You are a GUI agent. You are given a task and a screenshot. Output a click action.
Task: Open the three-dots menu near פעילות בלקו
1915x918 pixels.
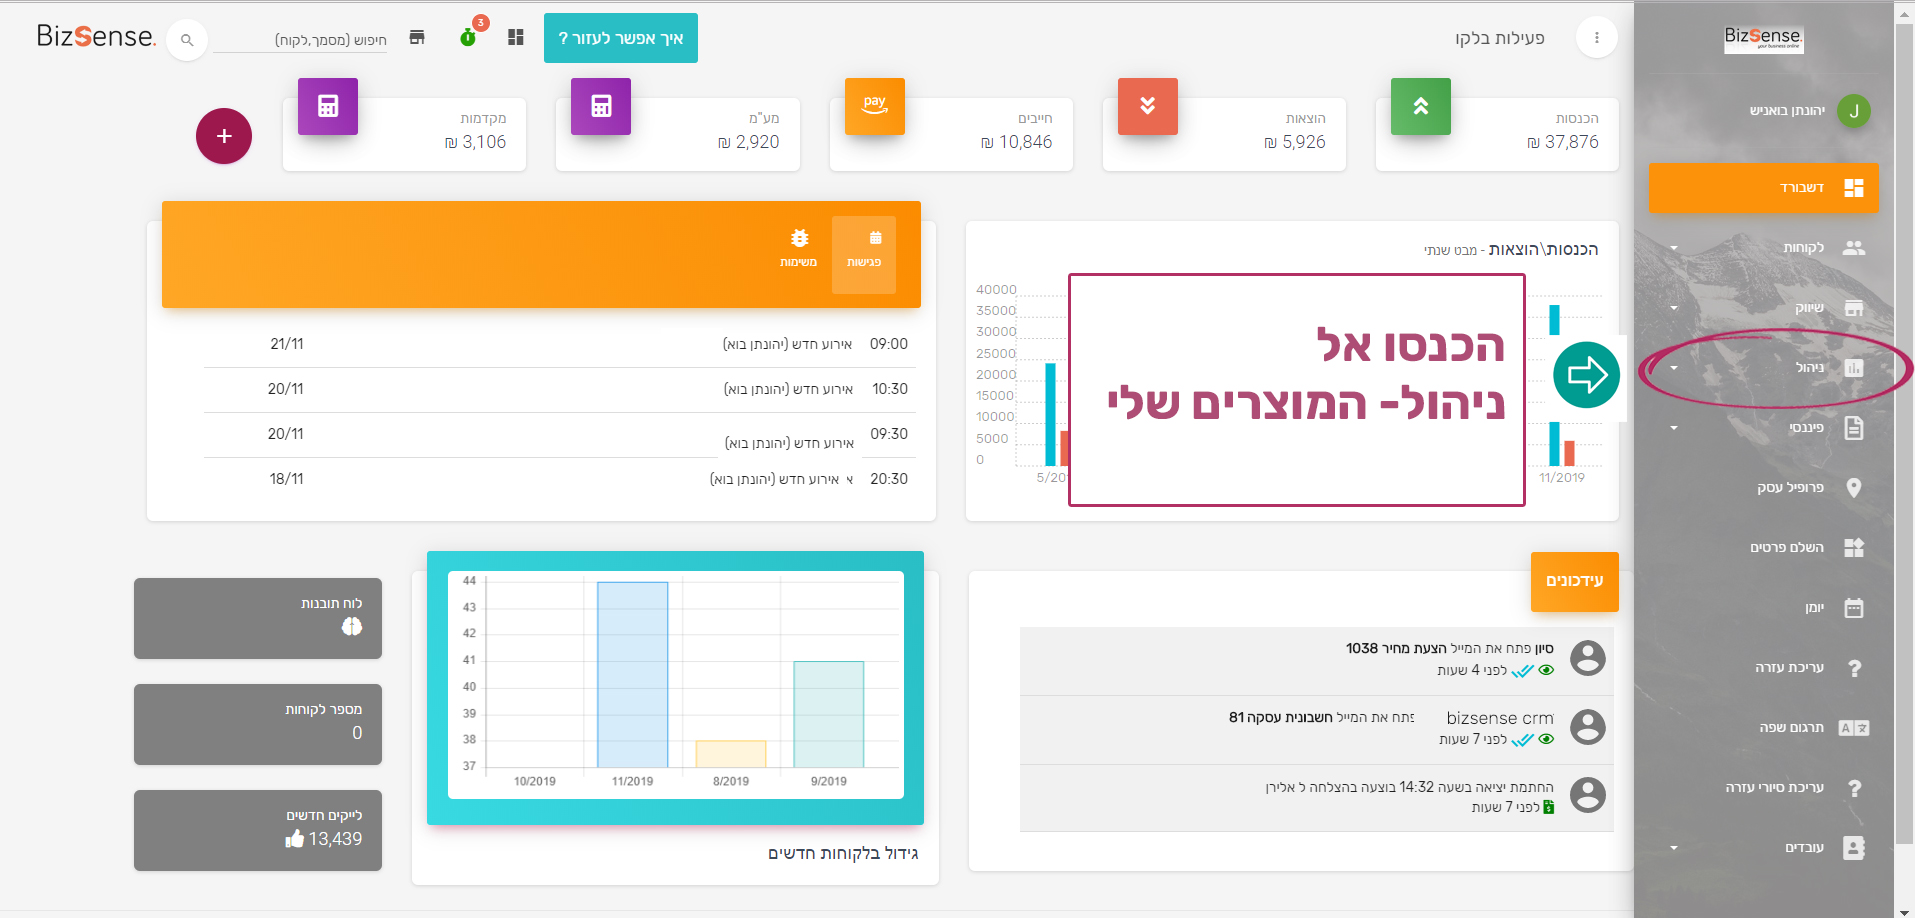click(1596, 38)
